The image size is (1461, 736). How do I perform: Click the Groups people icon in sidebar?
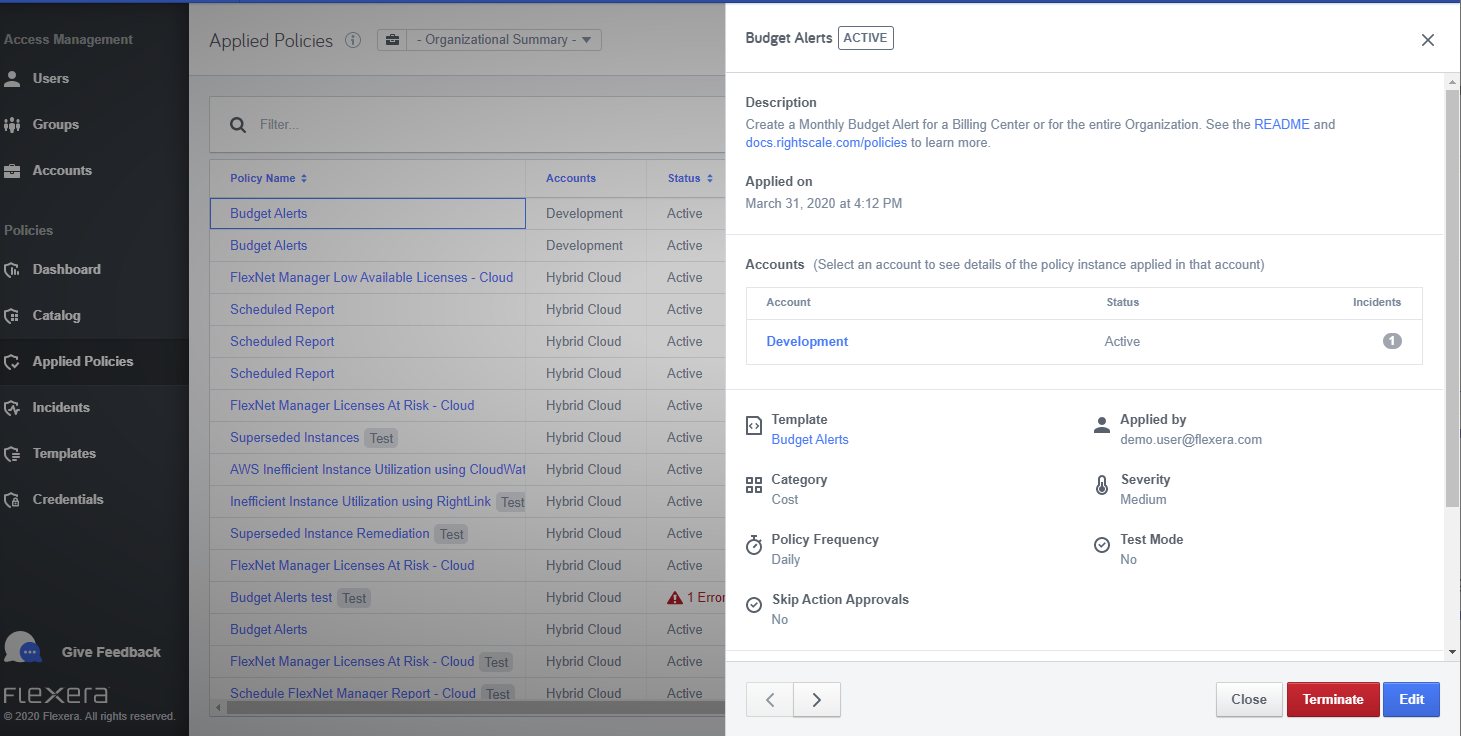pyautogui.click(x=12, y=124)
